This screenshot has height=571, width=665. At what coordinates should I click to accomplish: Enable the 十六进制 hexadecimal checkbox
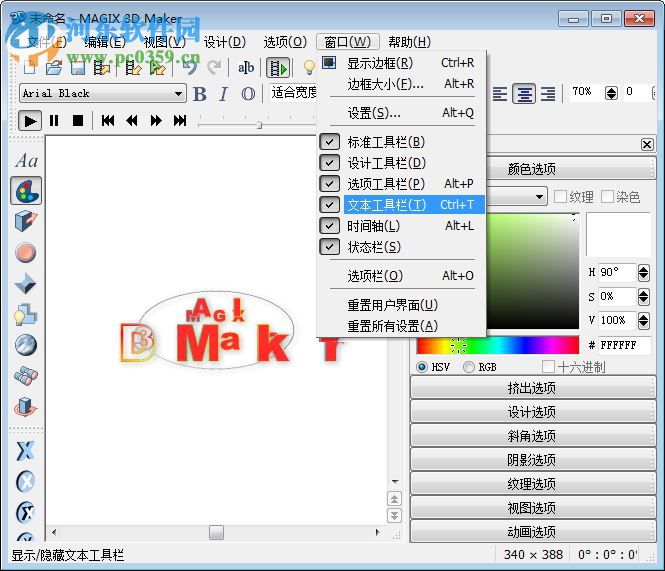548,367
